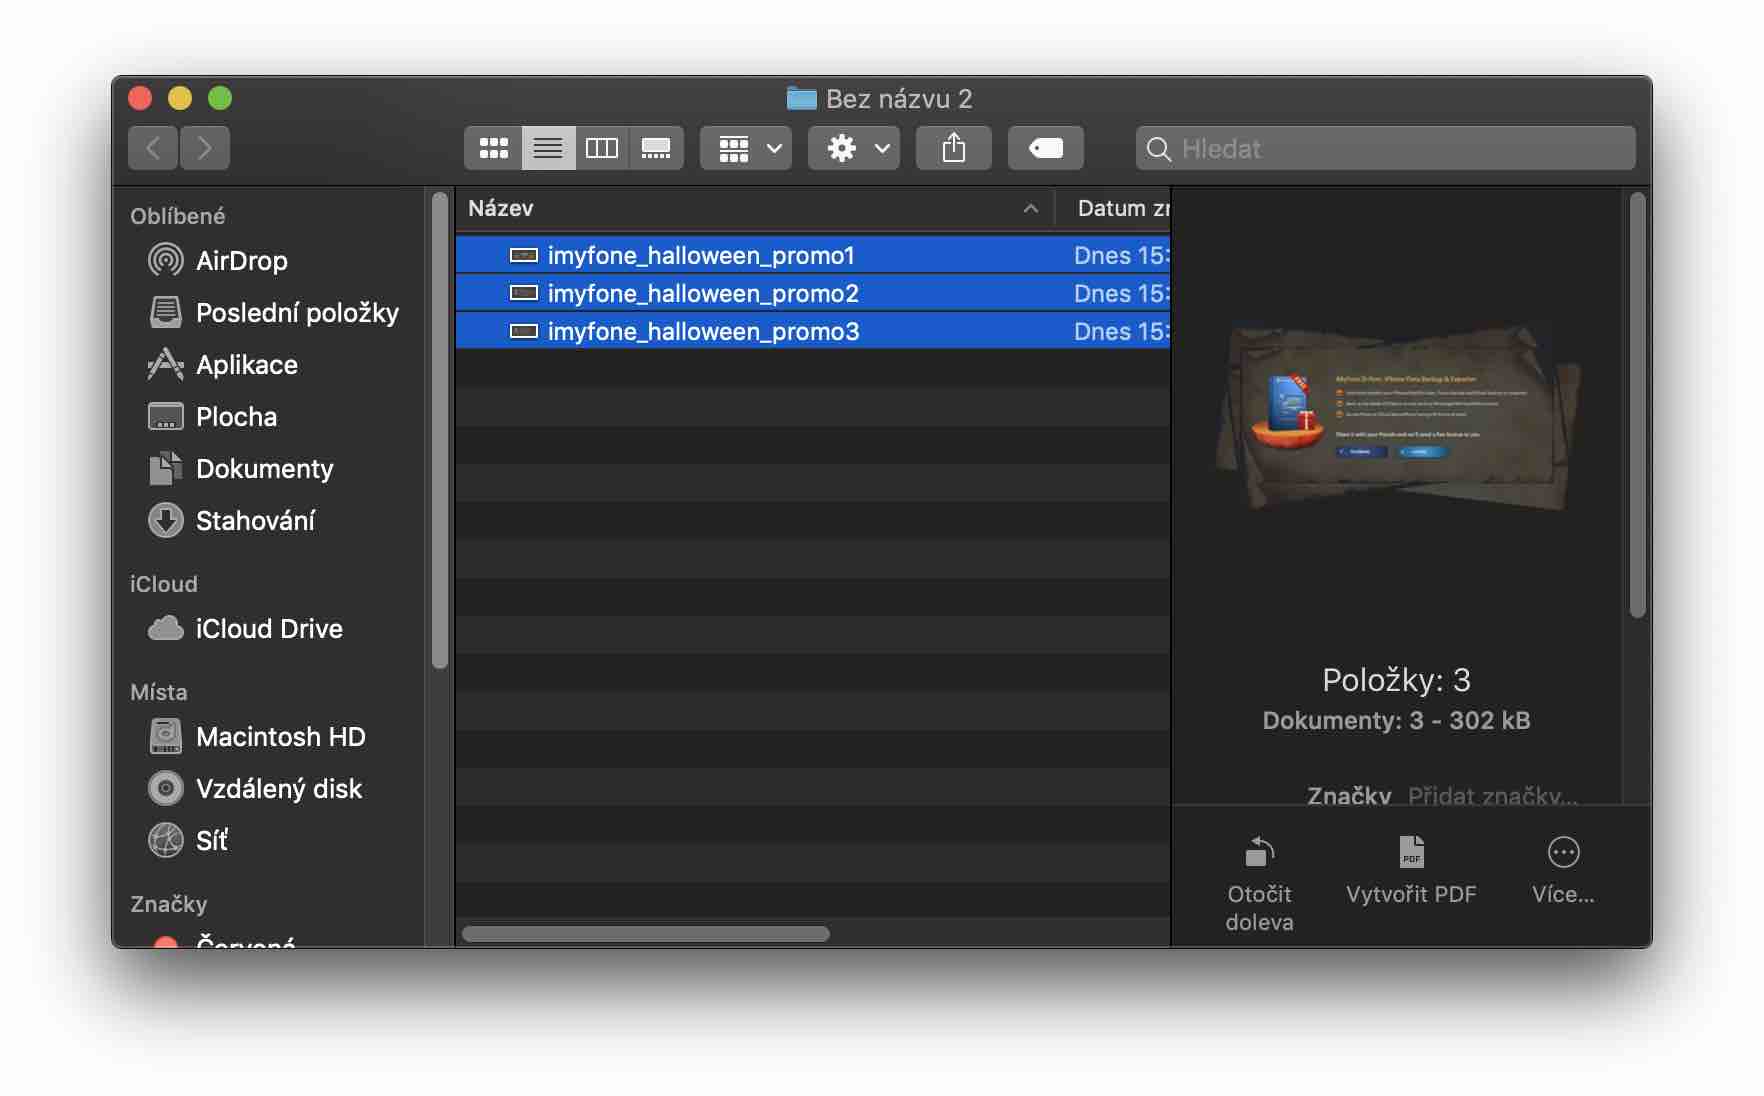This screenshot has width=1764, height=1096.
Task: Click the Plocha desktop icon
Action: pyautogui.click(x=166, y=417)
